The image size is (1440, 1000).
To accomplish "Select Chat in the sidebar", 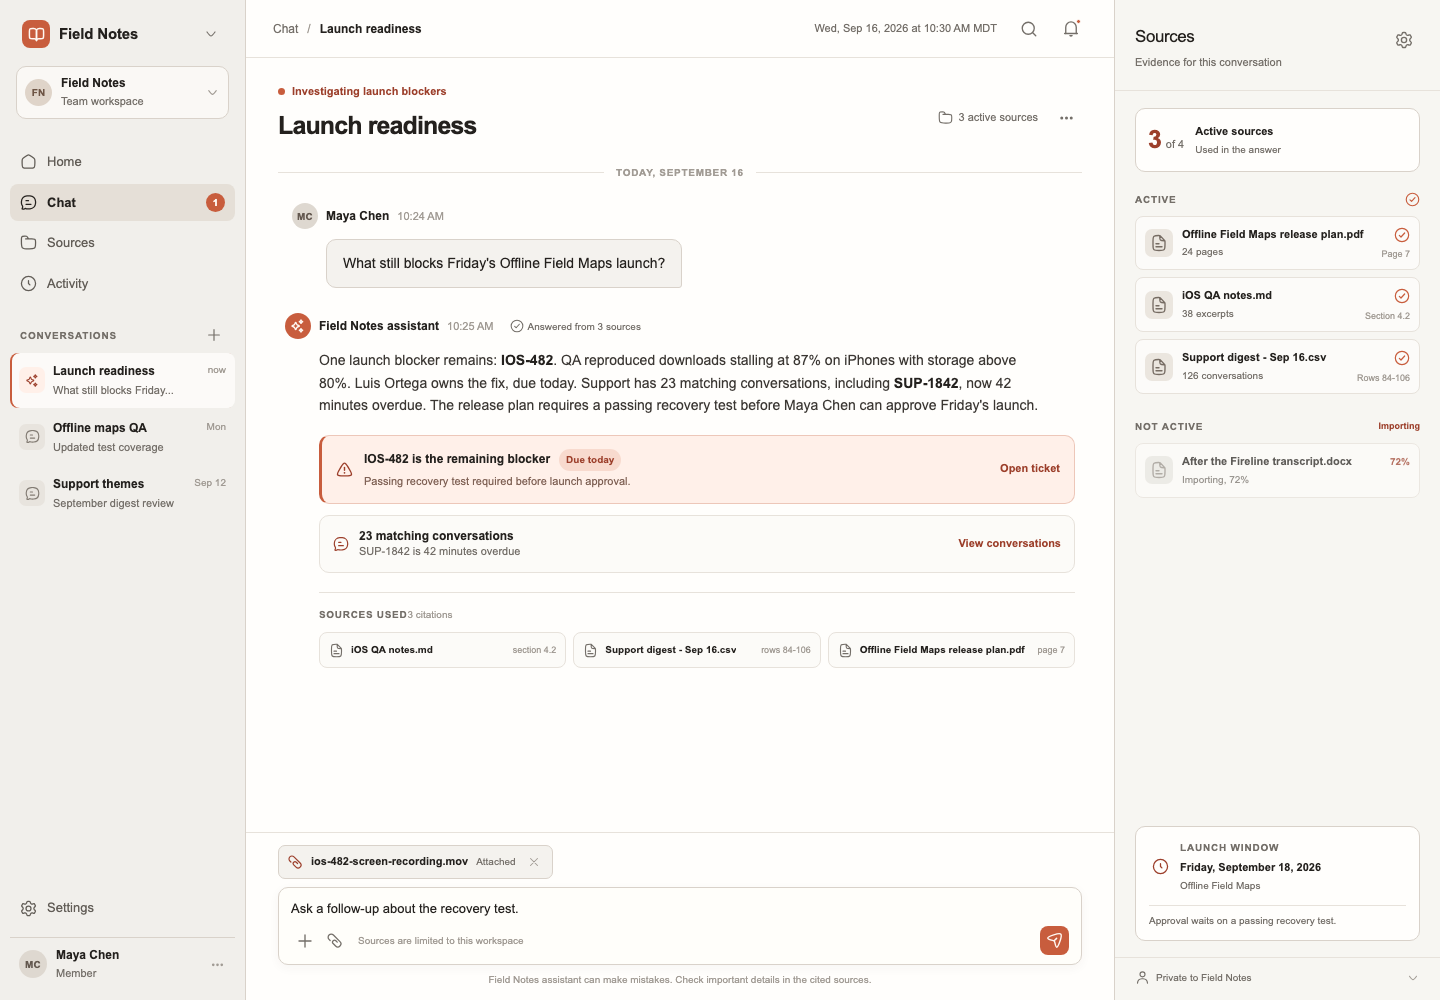I will point(122,203).
